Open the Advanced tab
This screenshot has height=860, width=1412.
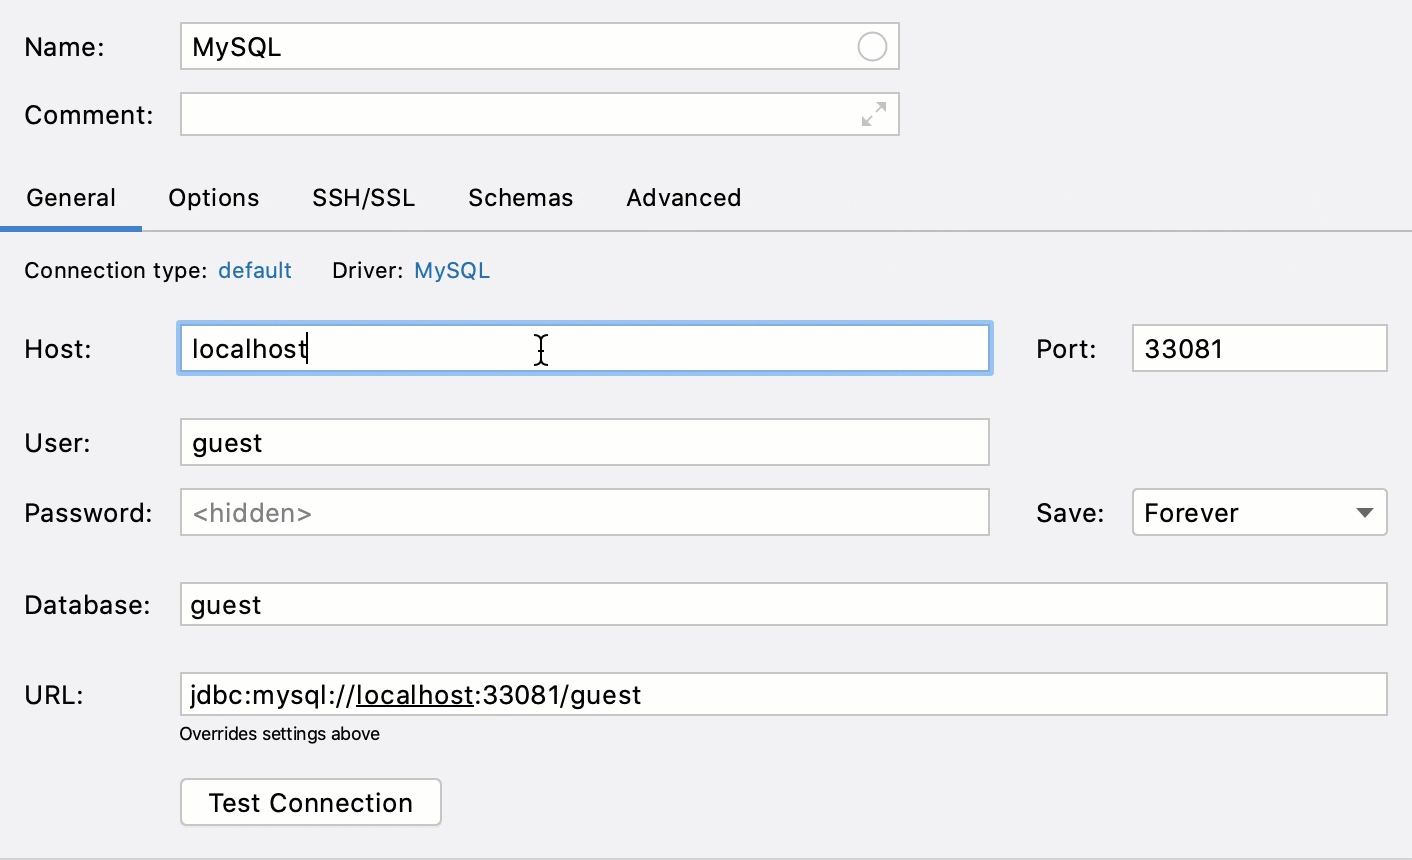pos(683,198)
